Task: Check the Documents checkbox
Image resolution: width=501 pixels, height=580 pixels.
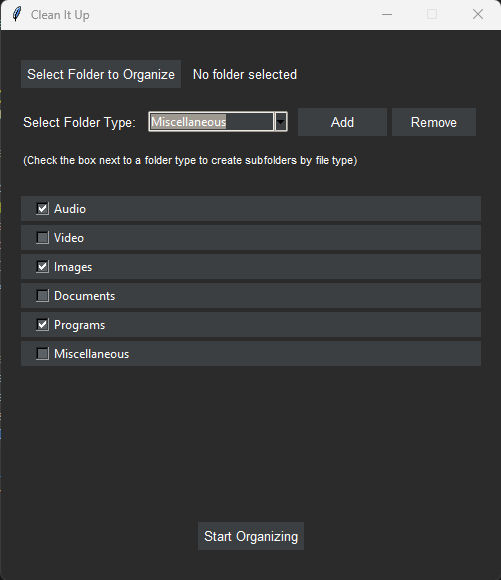Action: (43, 296)
